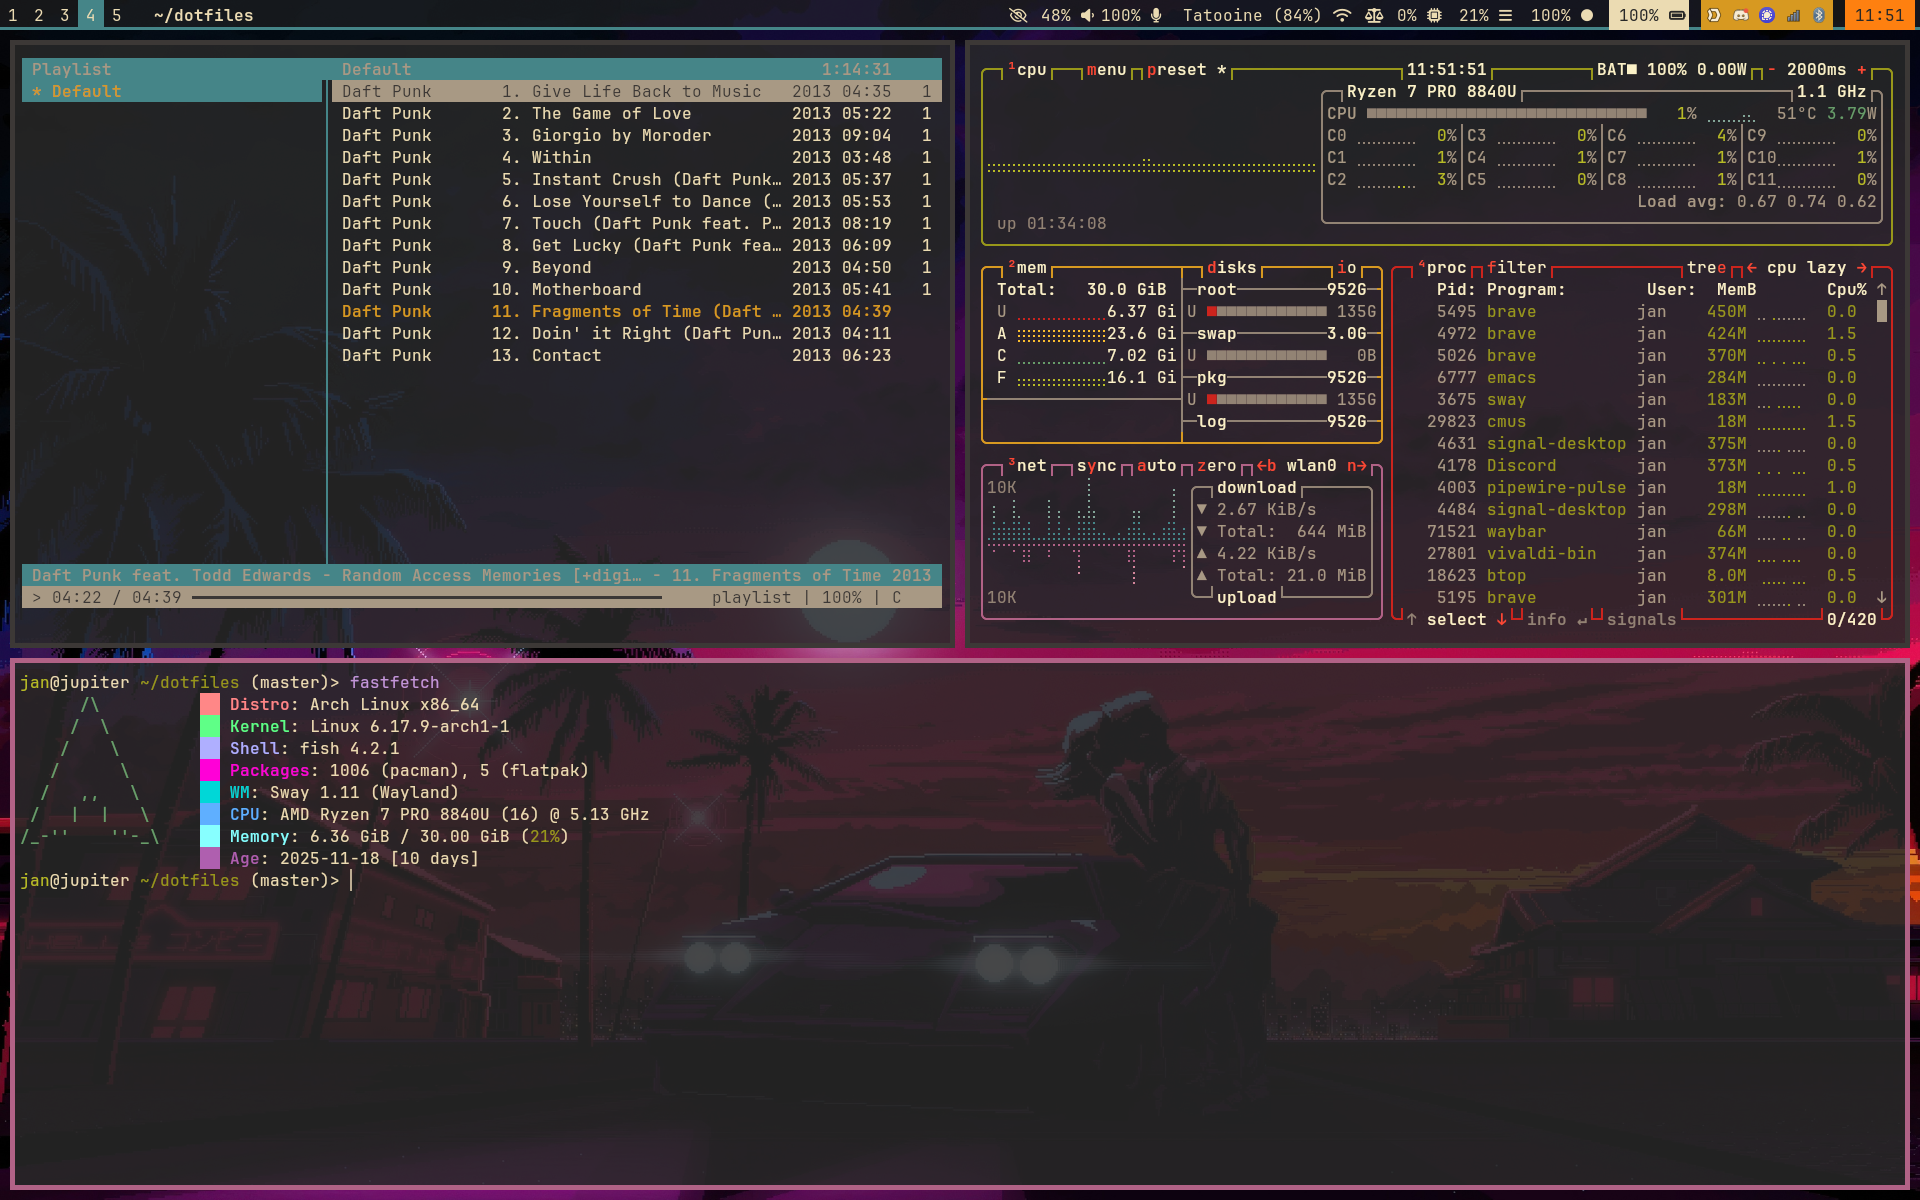Click the signal strength tray icon
This screenshot has width=1920, height=1200.
pos(1792,15)
